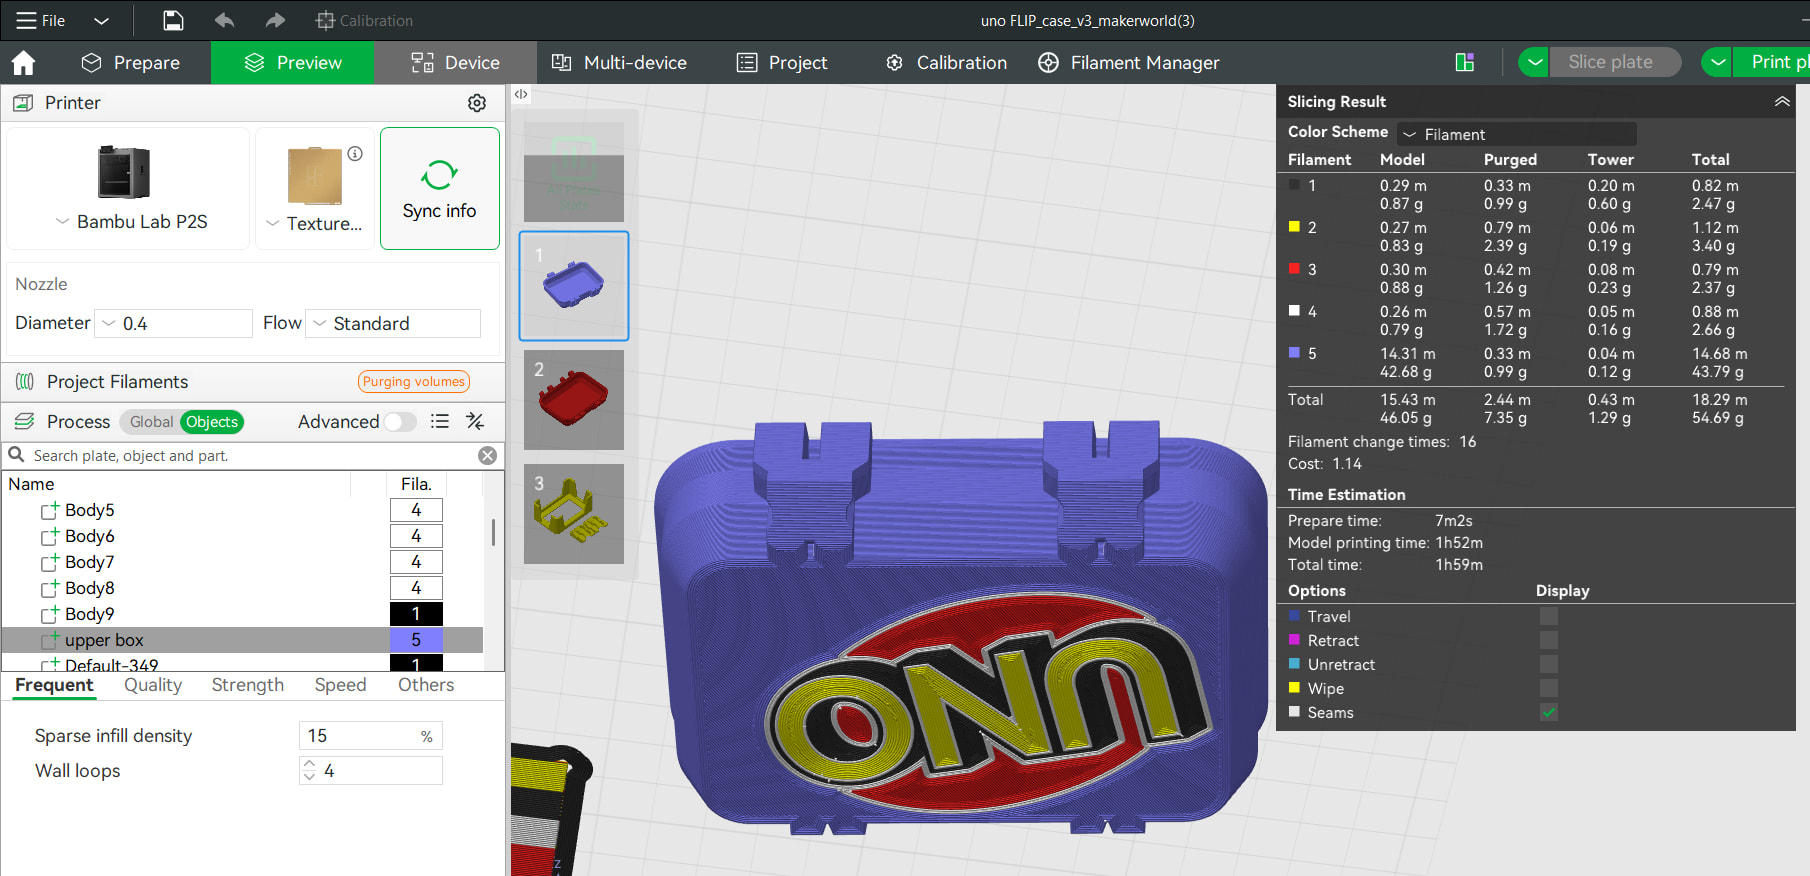Viewport: 1810px width, 876px height.
Task: Toggle the Advanced settings switch
Action: [x=400, y=422]
